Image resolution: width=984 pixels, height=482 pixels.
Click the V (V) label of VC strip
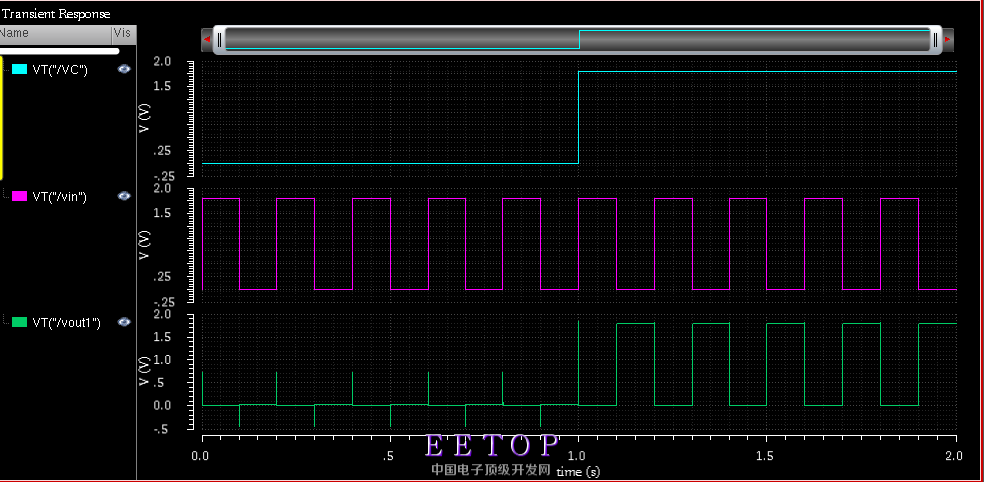144,119
